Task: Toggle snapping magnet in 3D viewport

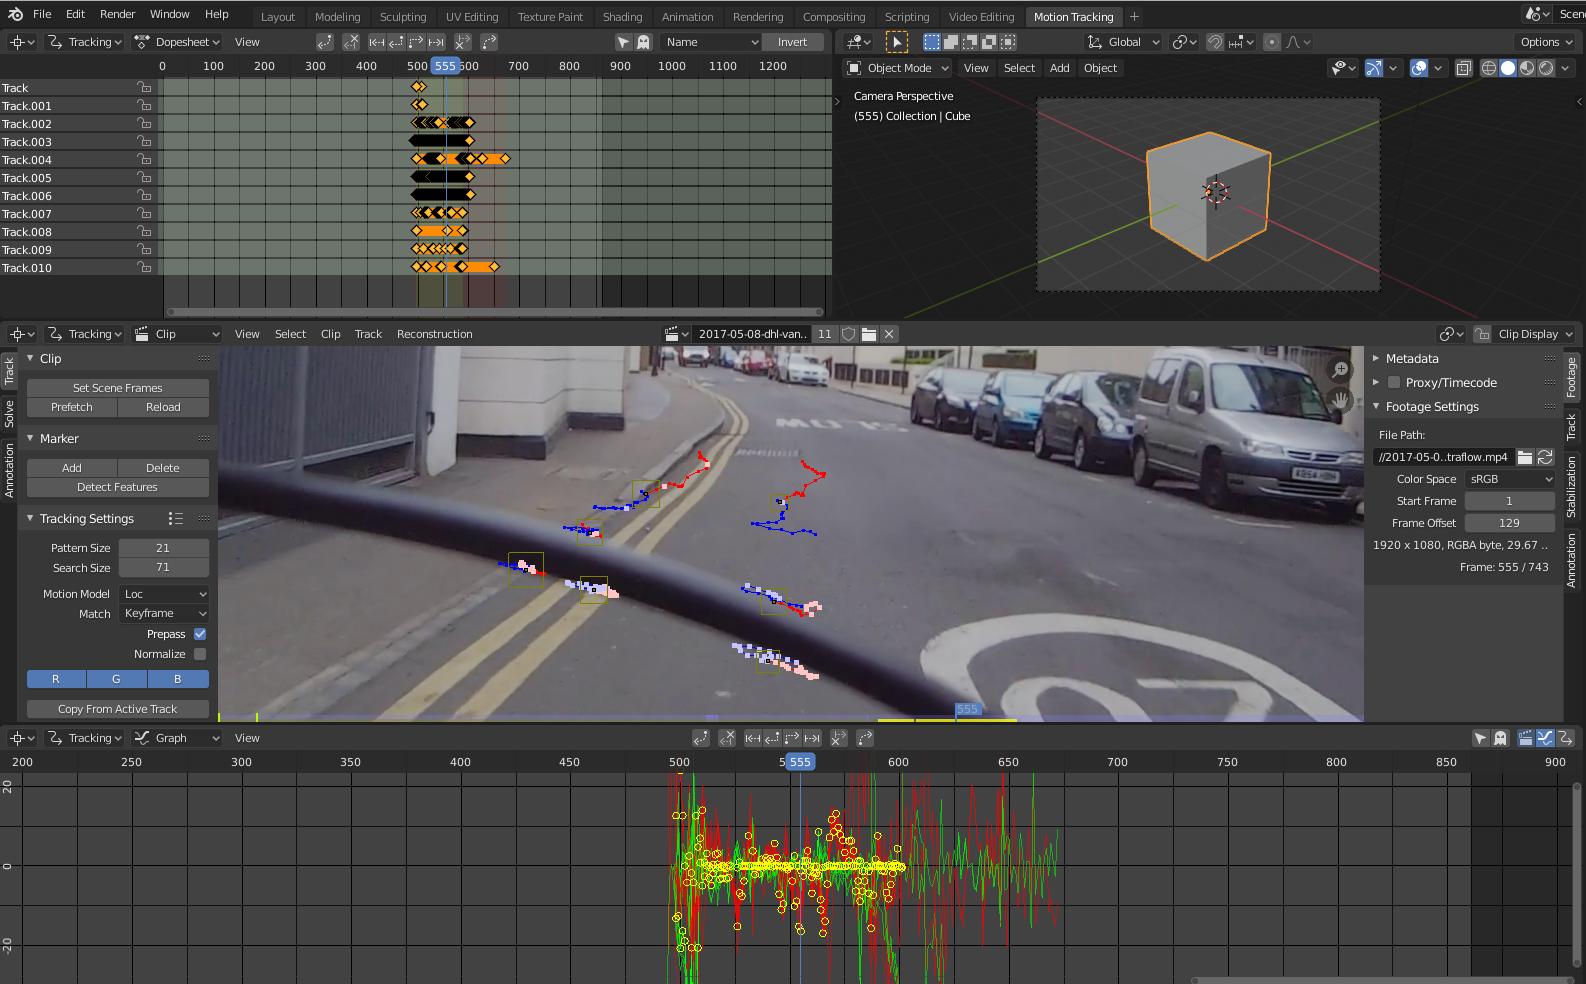Action: 1215,42
